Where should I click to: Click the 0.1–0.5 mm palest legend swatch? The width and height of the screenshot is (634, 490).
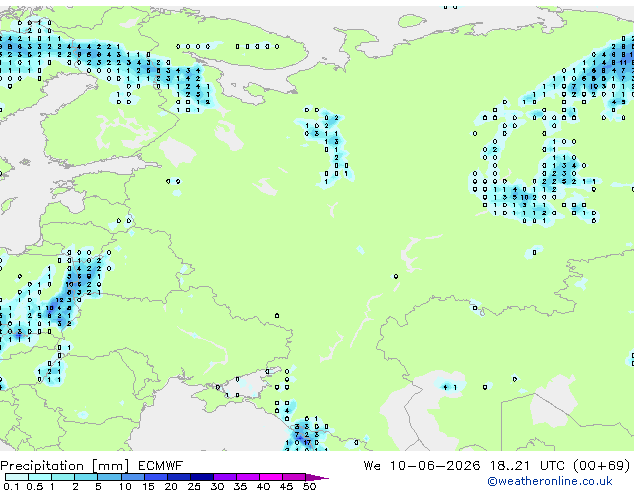click(x=17, y=477)
